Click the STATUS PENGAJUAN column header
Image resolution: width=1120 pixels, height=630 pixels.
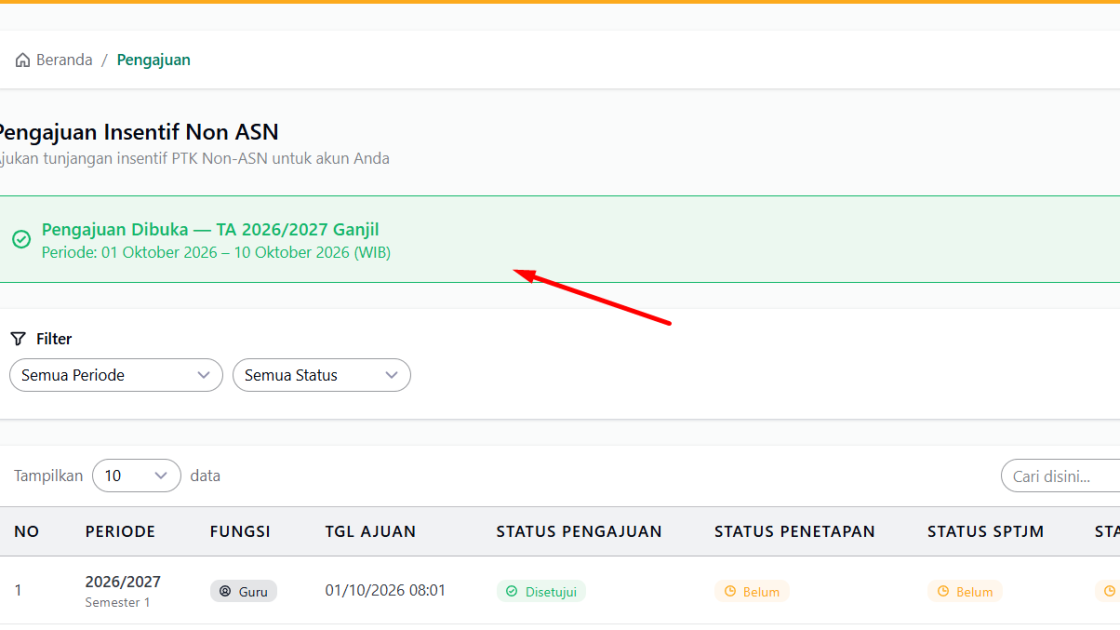click(579, 531)
